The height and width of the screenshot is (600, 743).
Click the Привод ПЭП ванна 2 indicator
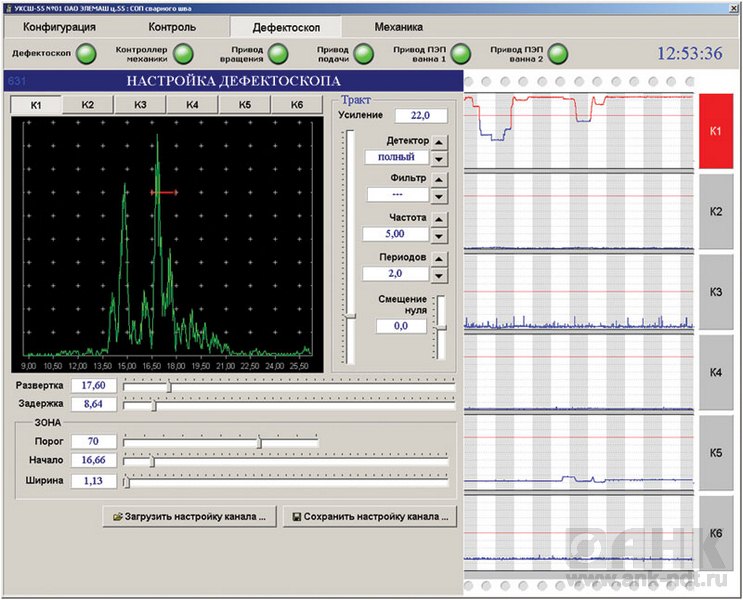[557, 53]
